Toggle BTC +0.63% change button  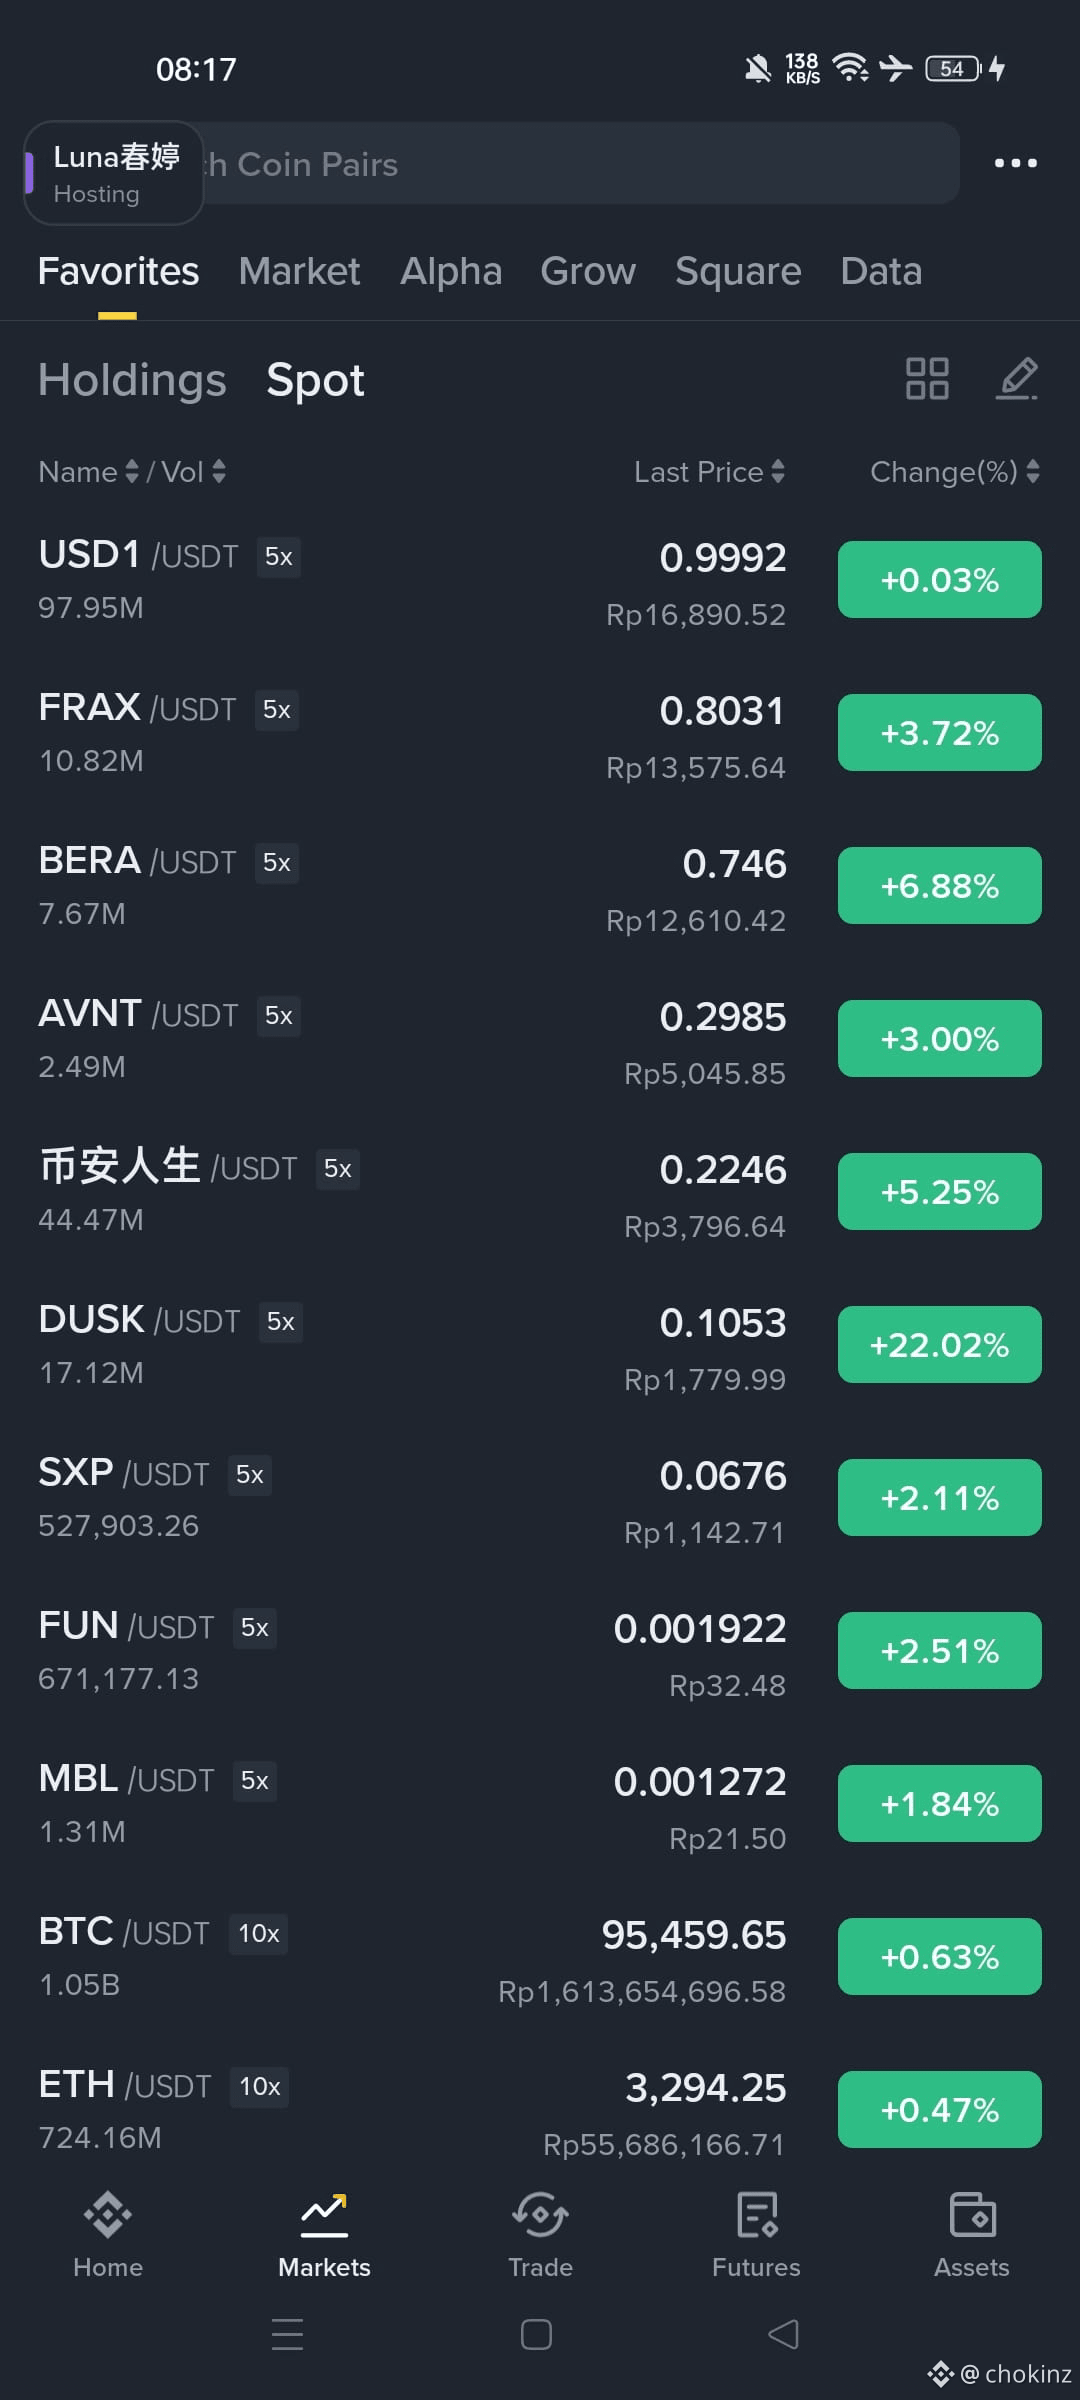click(940, 1957)
